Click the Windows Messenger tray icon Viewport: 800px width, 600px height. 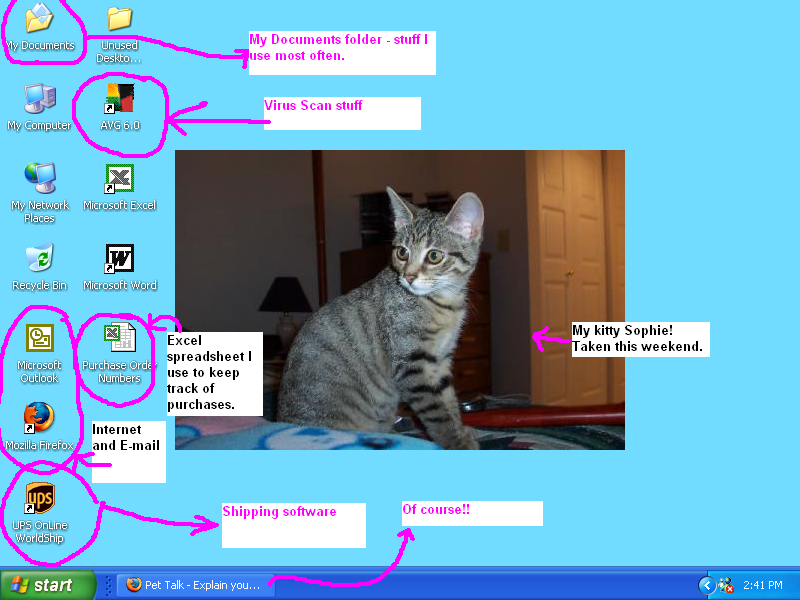click(726, 585)
